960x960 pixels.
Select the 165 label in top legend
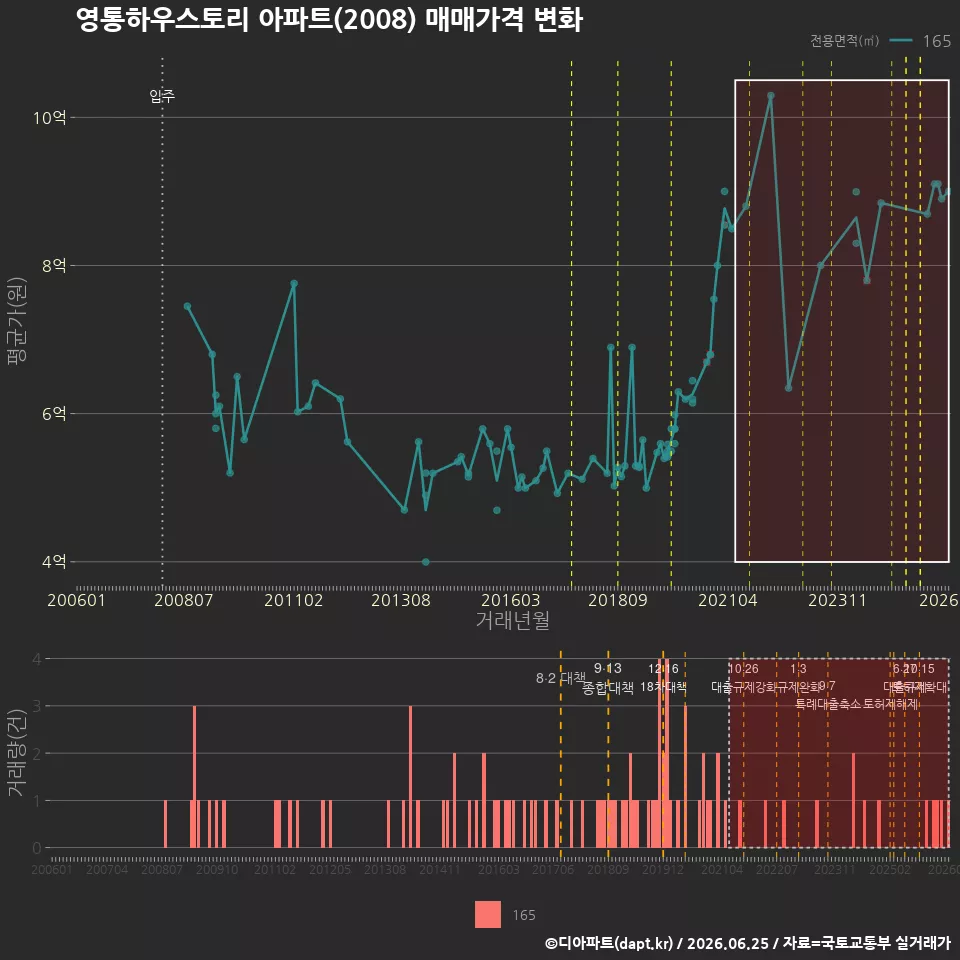(x=937, y=41)
